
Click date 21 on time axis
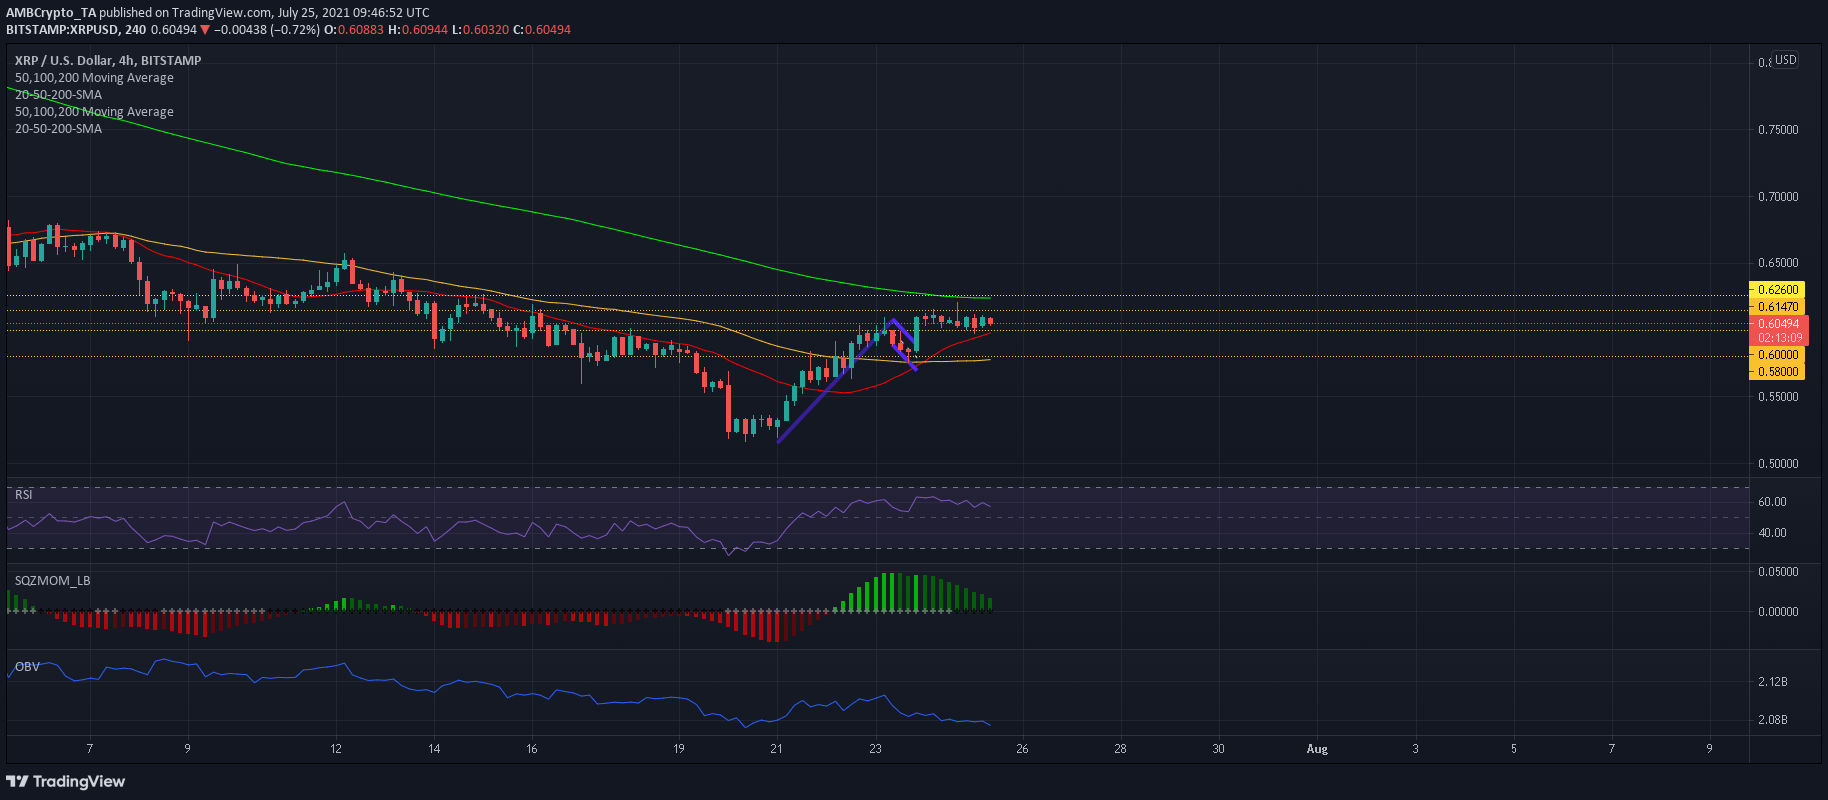point(777,749)
